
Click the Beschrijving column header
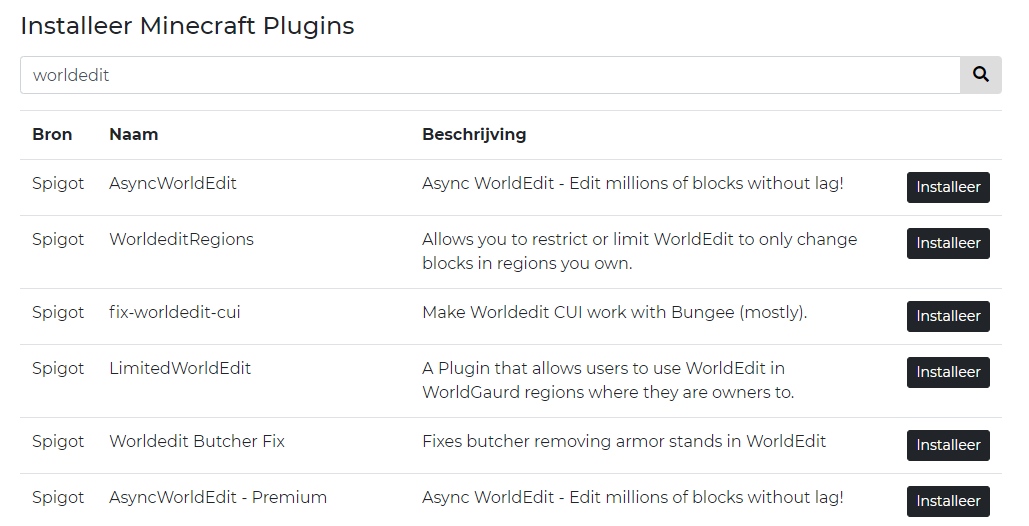pyautogui.click(x=474, y=134)
